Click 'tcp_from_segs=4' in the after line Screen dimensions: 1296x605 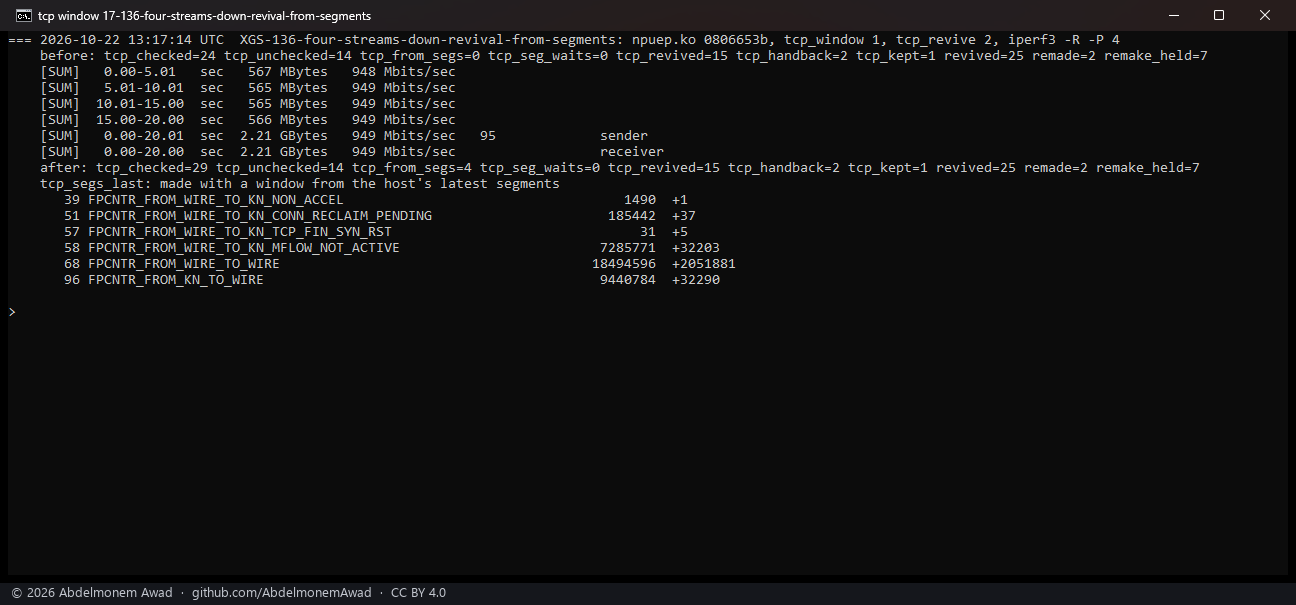click(412, 168)
